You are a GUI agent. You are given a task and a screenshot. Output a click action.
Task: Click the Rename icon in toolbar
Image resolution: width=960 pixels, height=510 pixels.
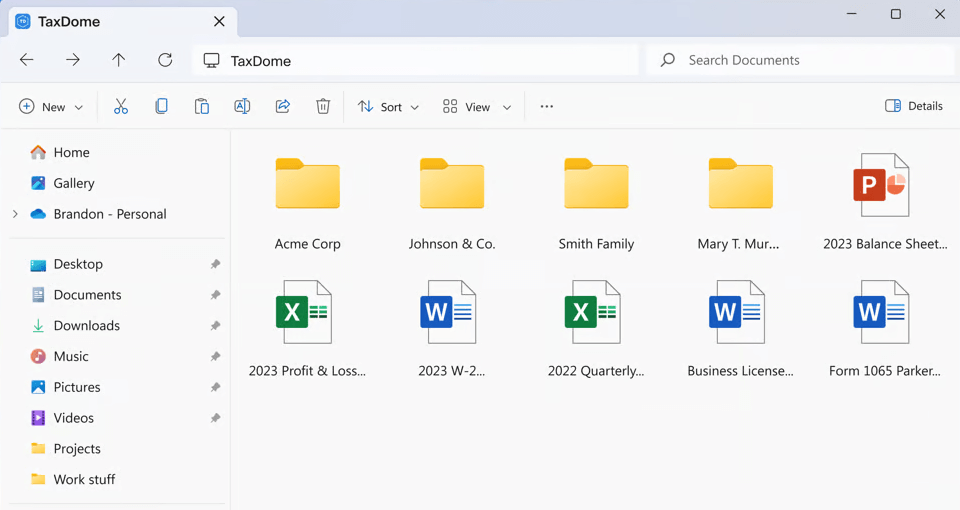point(242,107)
